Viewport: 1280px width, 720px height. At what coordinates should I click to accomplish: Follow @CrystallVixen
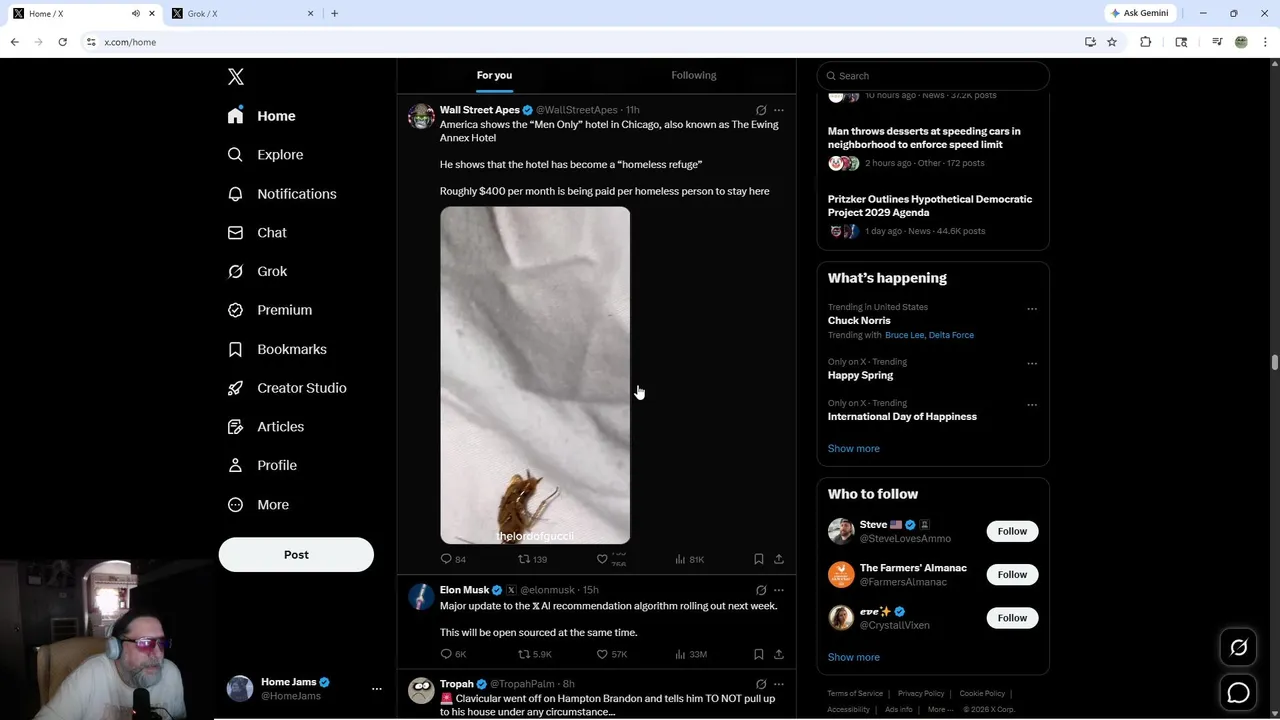click(x=1012, y=618)
